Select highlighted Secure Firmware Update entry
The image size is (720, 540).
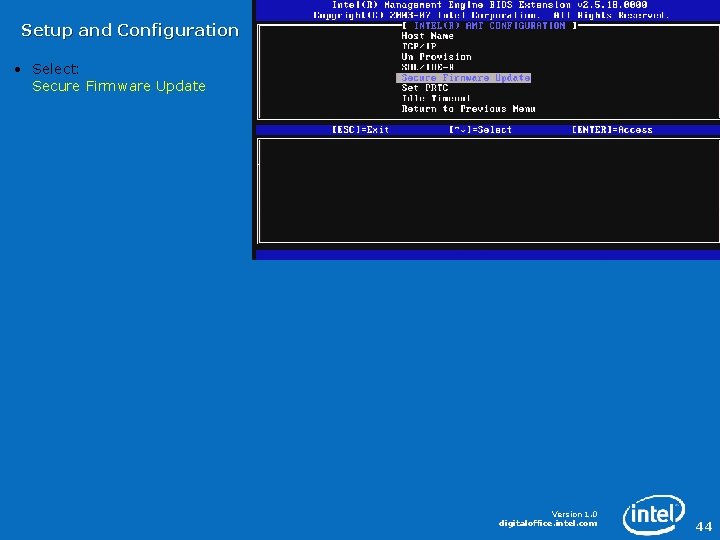pos(463,78)
